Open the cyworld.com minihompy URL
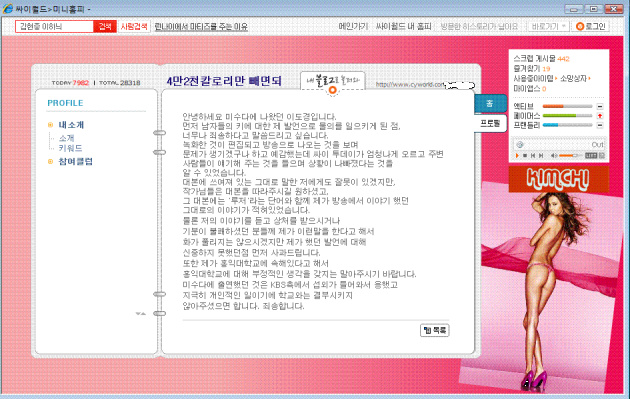This screenshot has height=399, width=630. [411, 85]
